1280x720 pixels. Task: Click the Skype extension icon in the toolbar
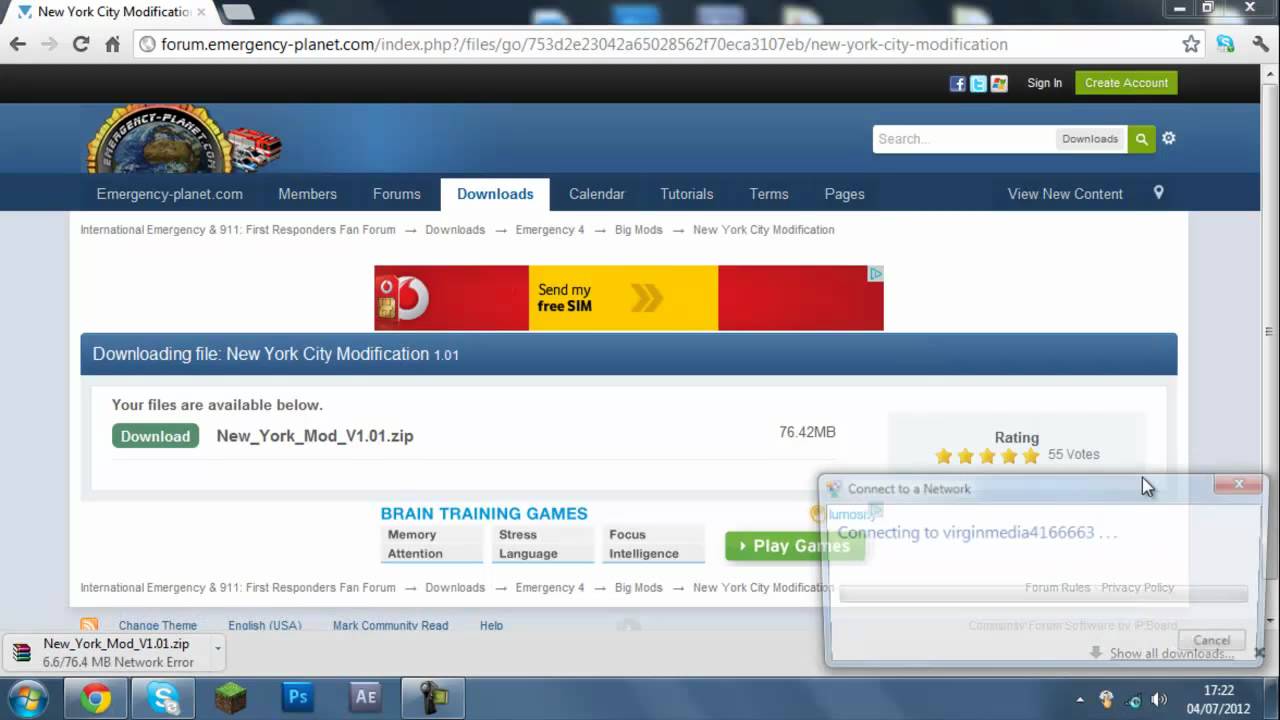coord(1225,44)
